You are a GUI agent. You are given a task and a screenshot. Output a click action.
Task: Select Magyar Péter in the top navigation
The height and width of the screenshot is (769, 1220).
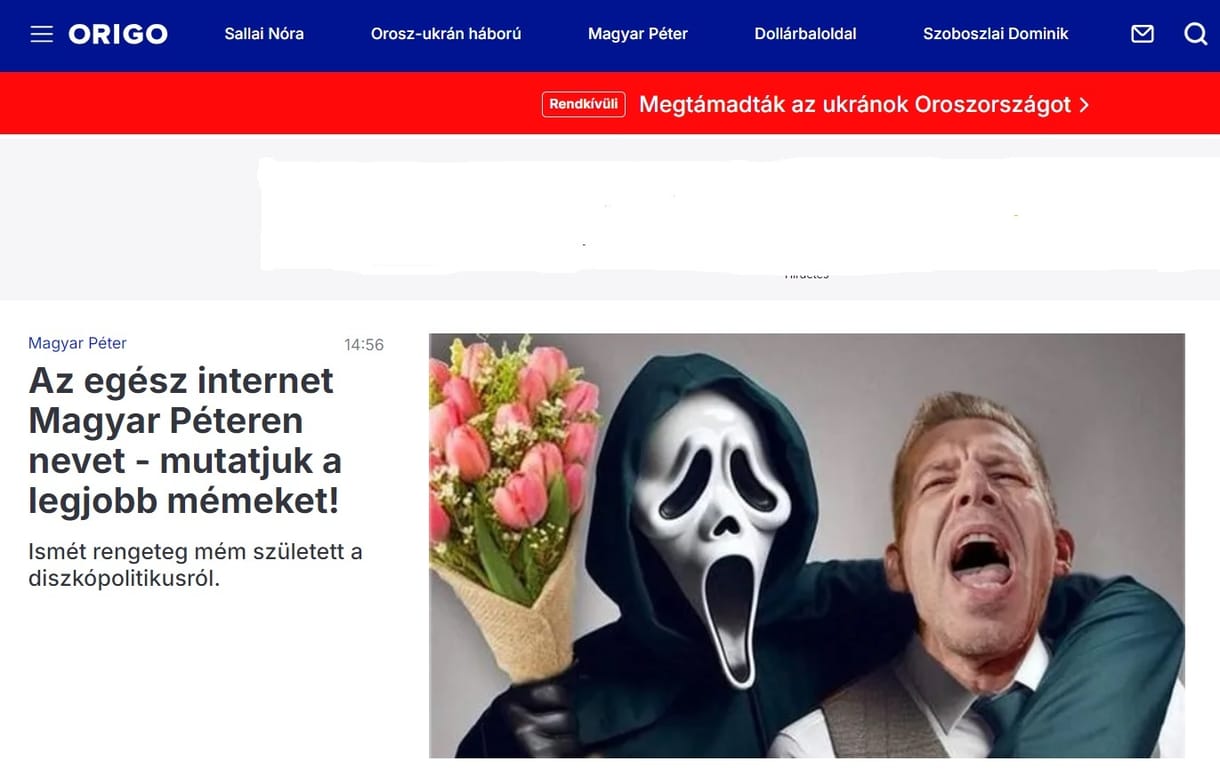pos(638,34)
